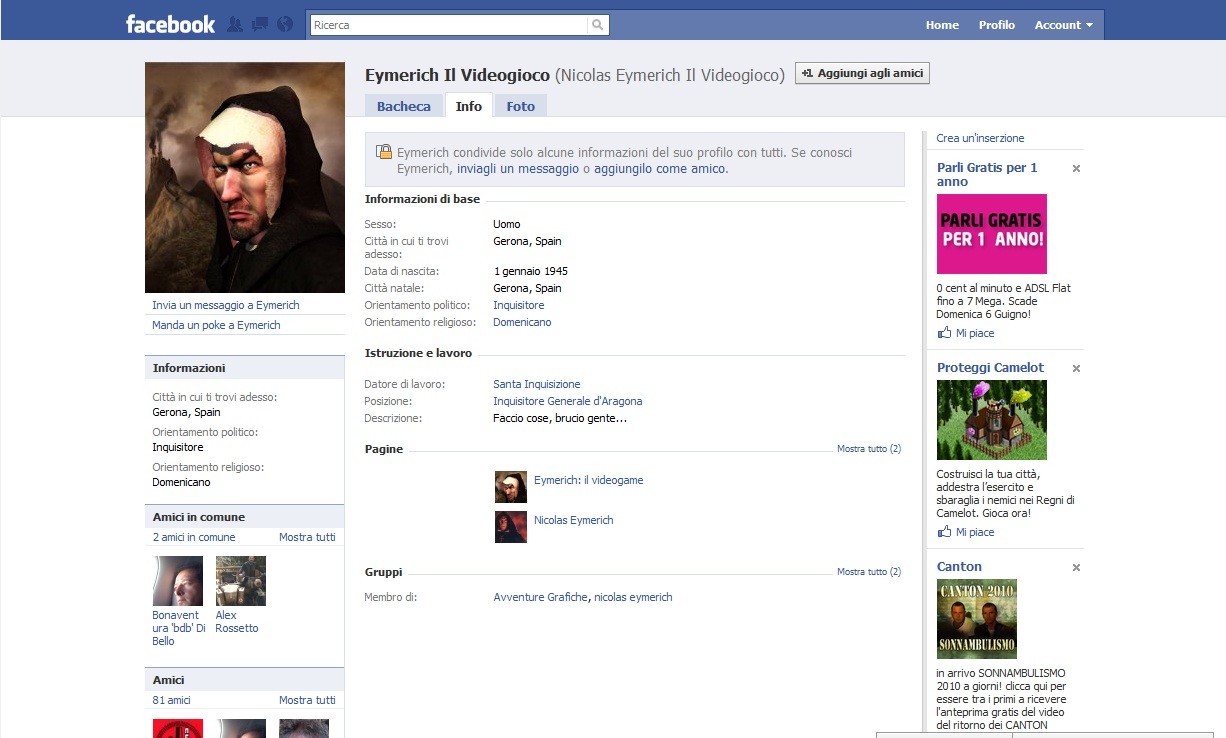Click the Canton Sonnambulismo ad image

pyautogui.click(x=977, y=619)
